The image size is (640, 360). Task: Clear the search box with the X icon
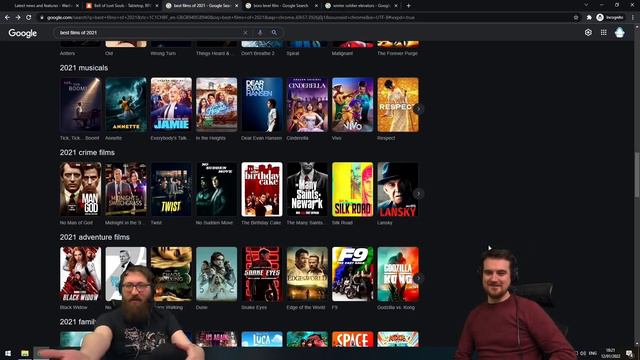[x=245, y=33]
